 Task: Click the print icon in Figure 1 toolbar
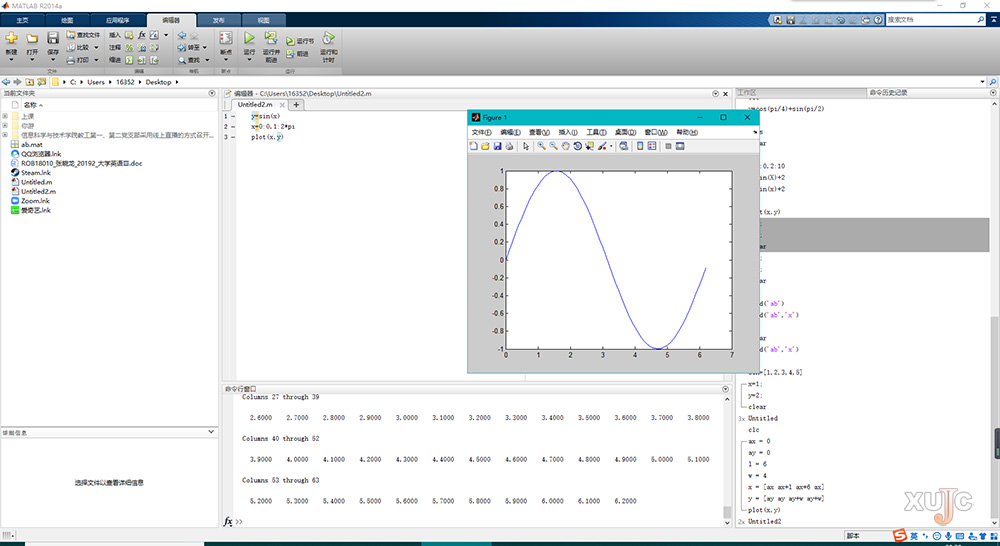coord(509,146)
